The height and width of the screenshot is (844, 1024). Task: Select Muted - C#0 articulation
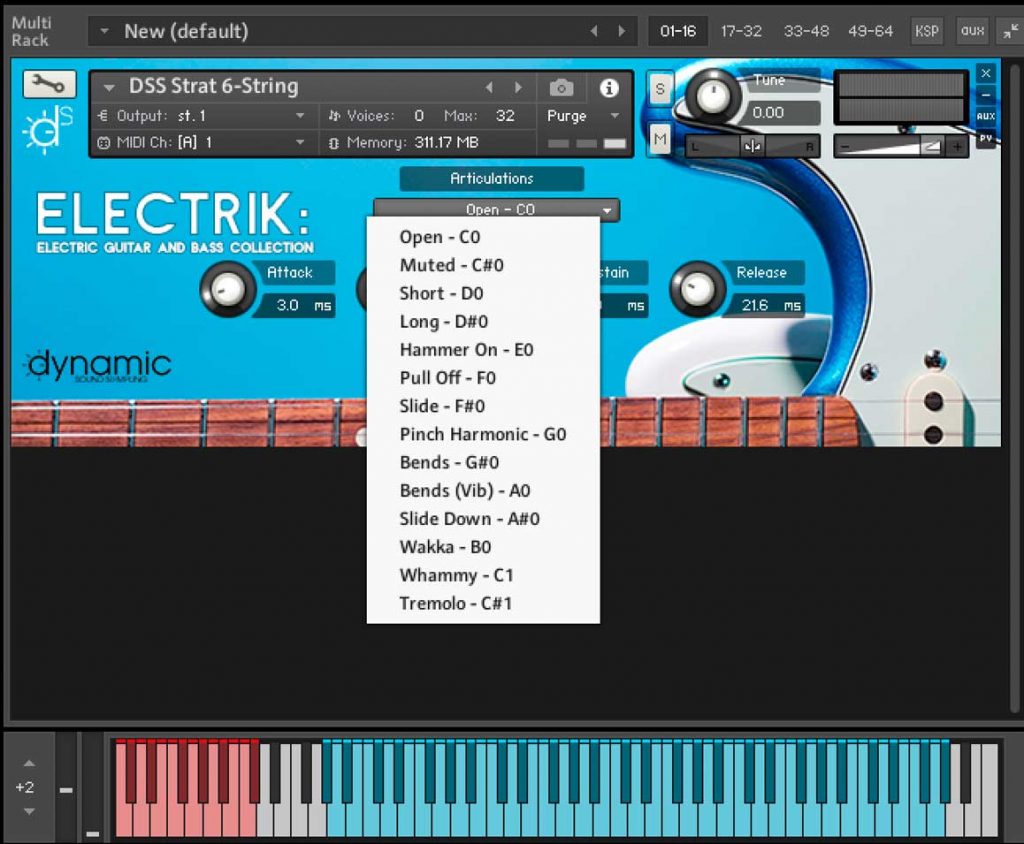(483, 265)
